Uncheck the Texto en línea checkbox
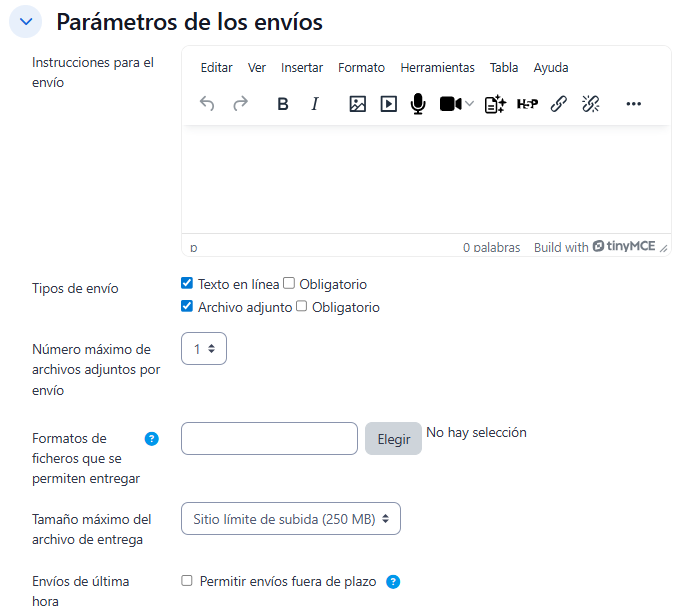The image size is (684, 615). pos(187,284)
